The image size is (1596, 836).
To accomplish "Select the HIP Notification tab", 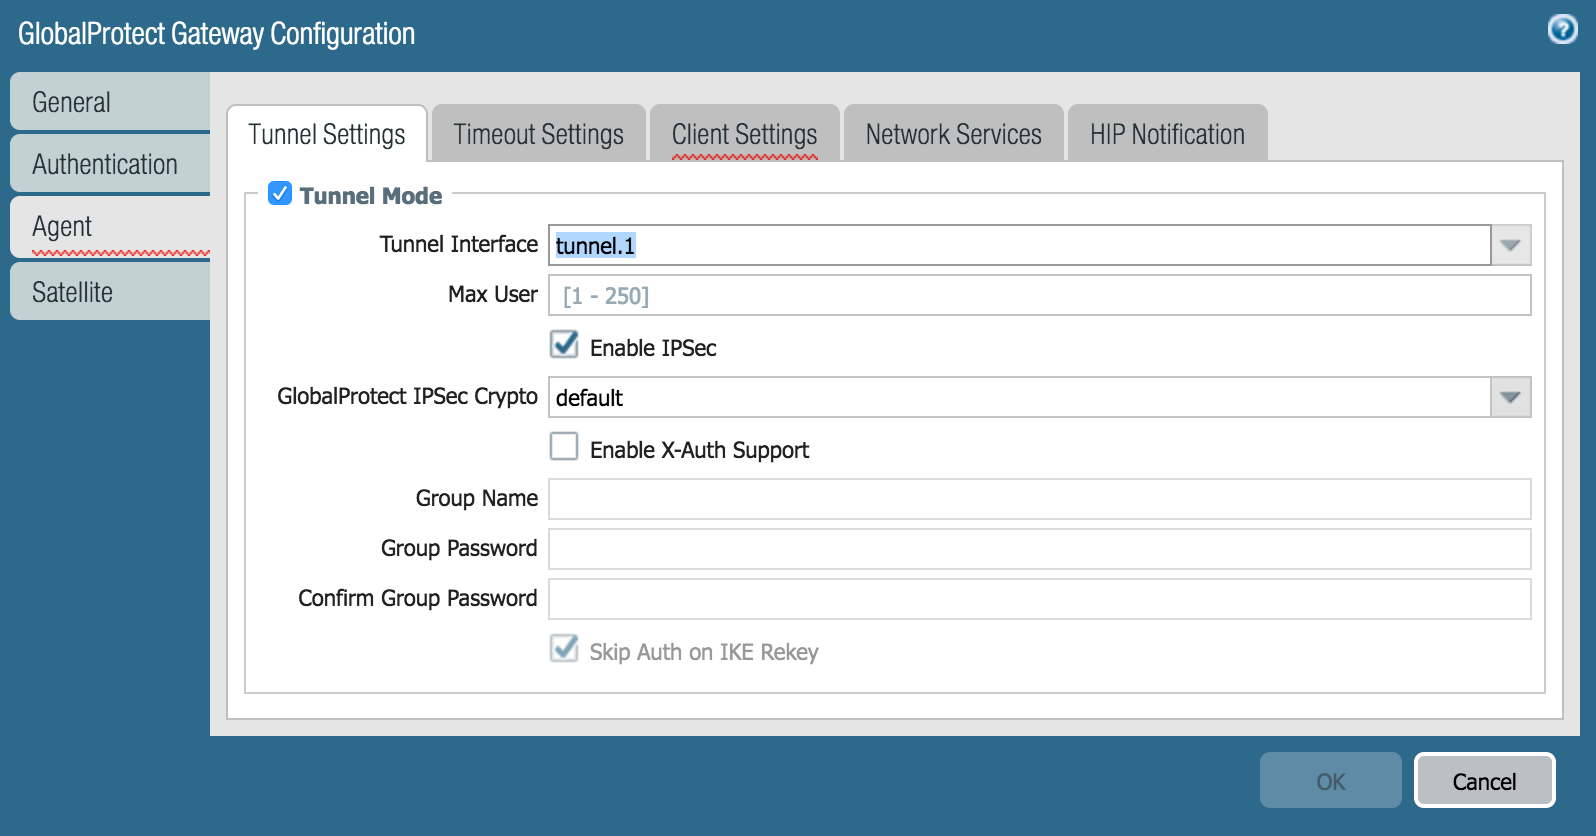I will pyautogui.click(x=1167, y=134).
